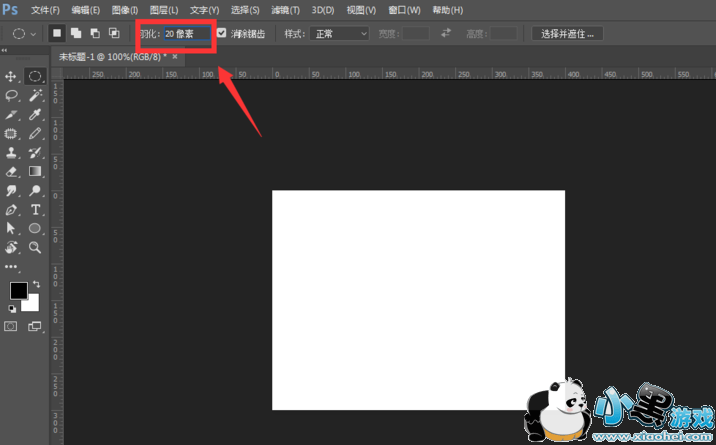Open the 视图(V) menu
The image size is (716, 445).
[x=361, y=10]
